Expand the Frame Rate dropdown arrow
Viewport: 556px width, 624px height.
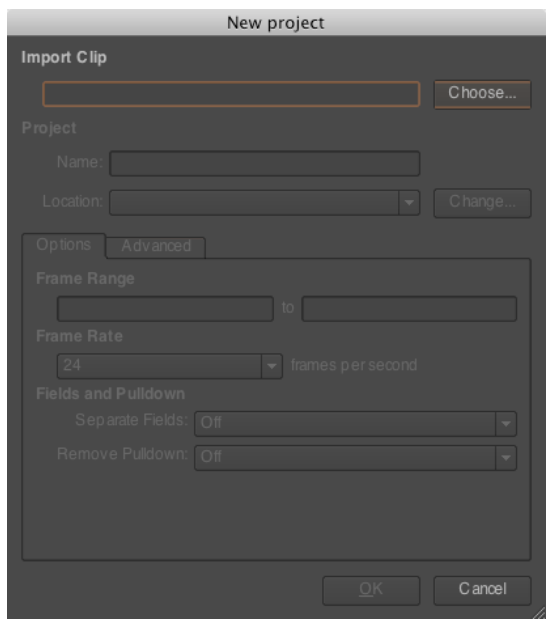click(x=272, y=366)
